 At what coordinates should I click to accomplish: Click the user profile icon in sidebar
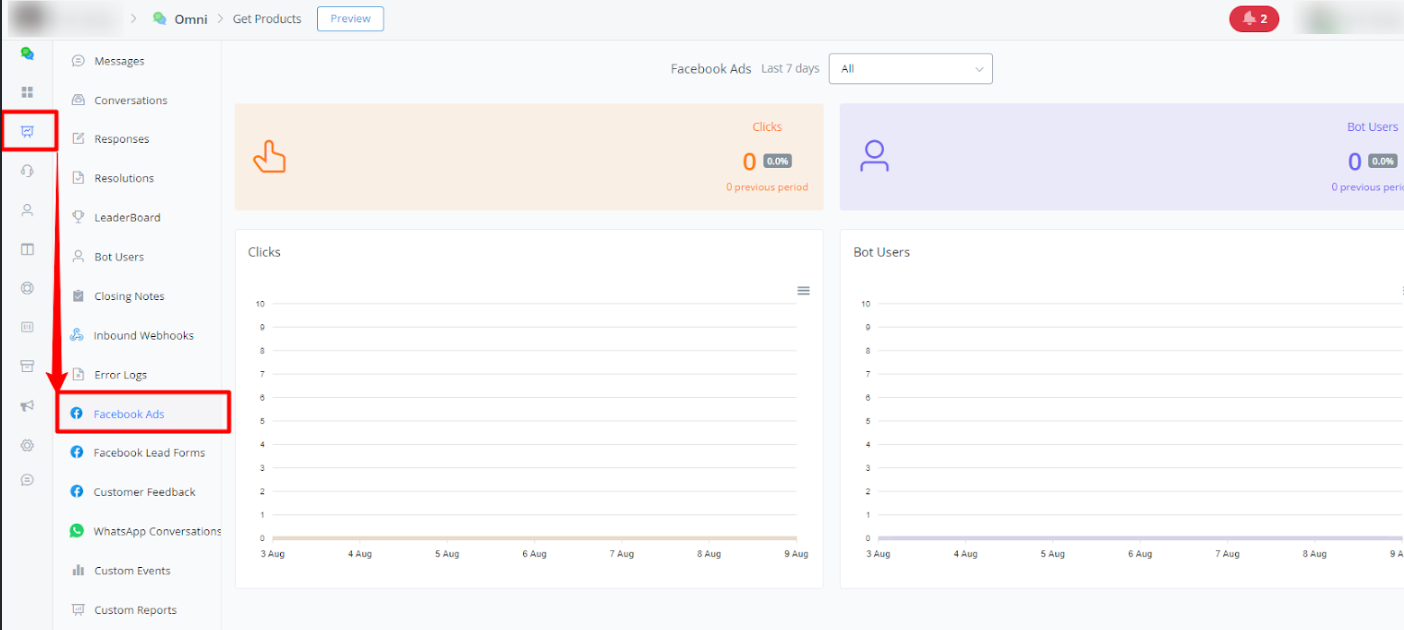pos(27,210)
